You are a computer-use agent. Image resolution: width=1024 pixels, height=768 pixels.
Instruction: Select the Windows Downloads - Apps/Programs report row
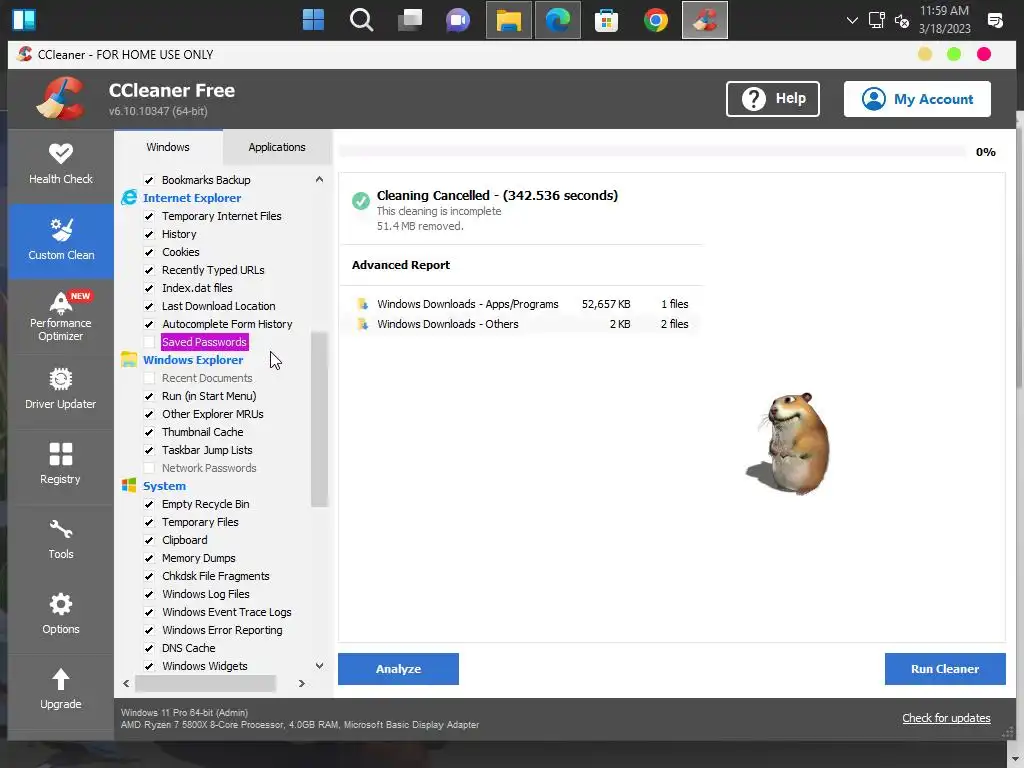coord(522,304)
